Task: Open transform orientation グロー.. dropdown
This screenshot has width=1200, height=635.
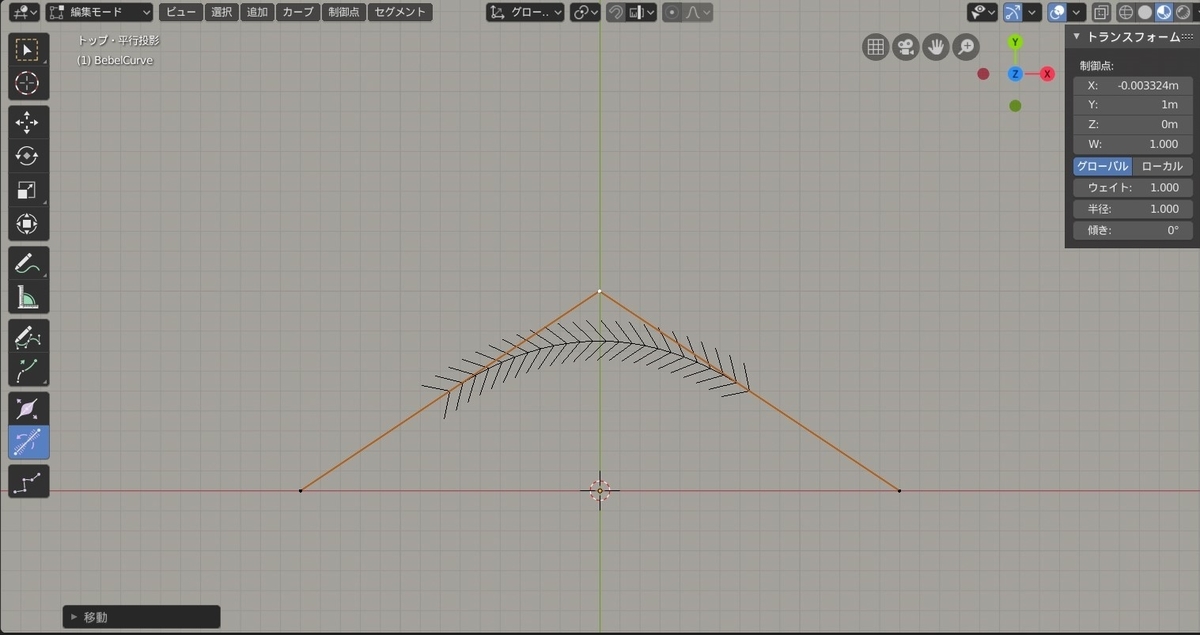Action: [525, 13]
